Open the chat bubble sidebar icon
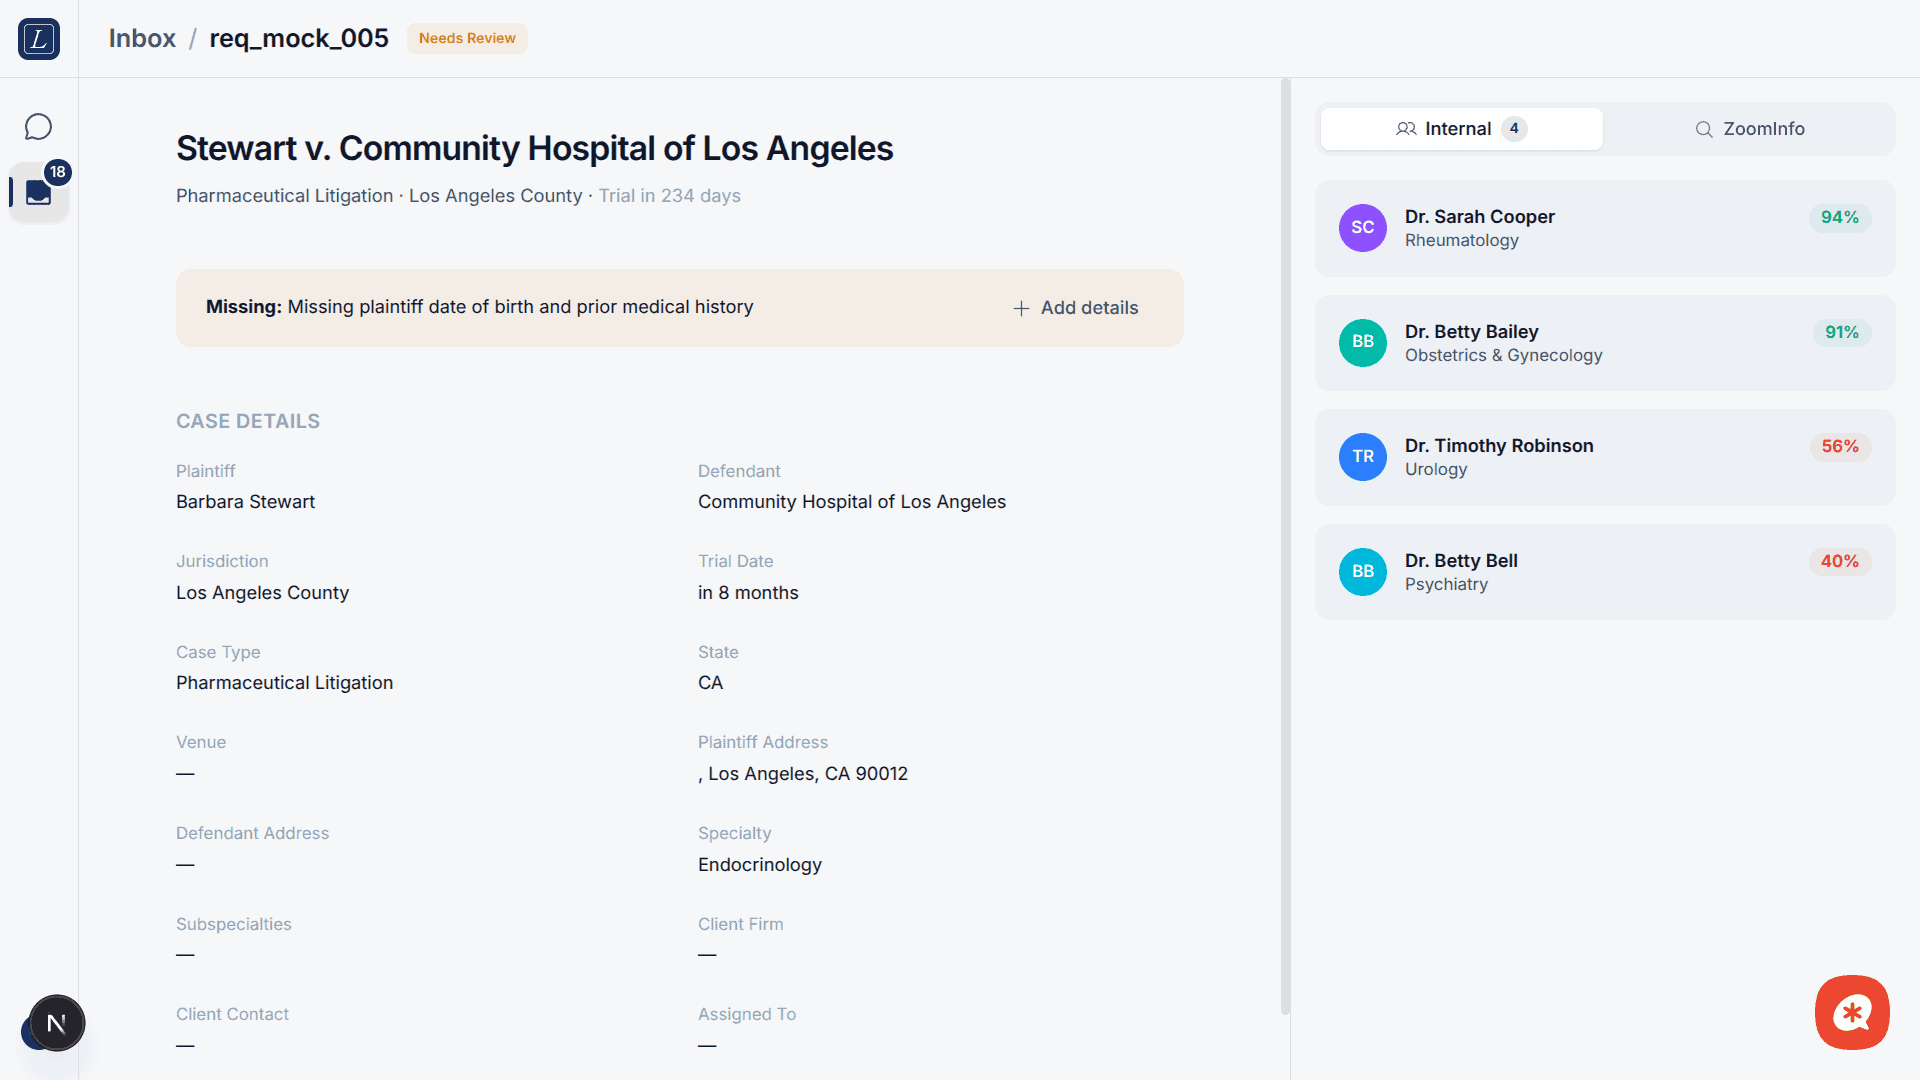 pos(38,127)
